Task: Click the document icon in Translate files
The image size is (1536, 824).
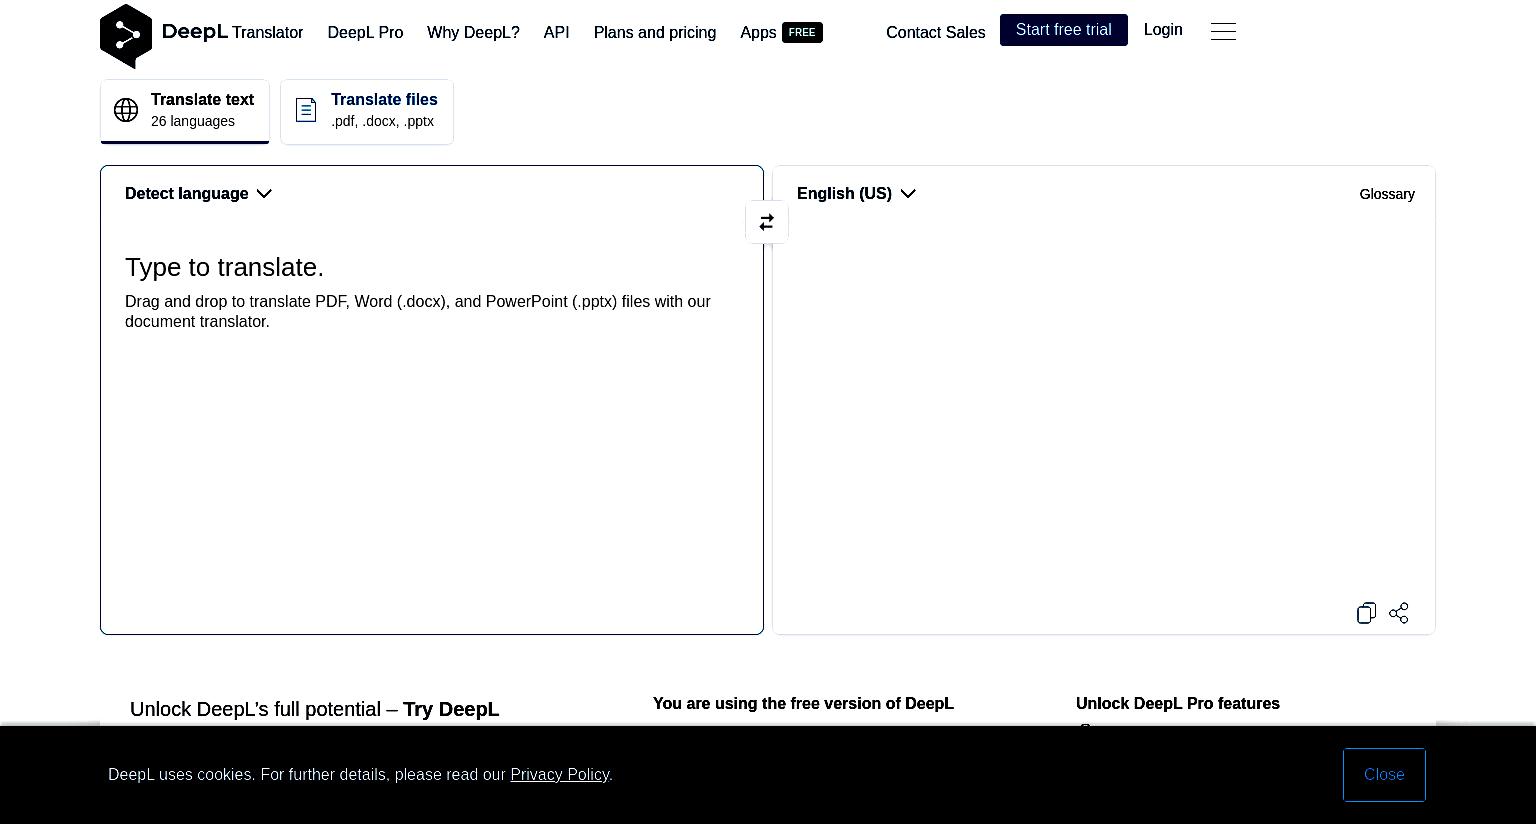Action: (306, 110)
